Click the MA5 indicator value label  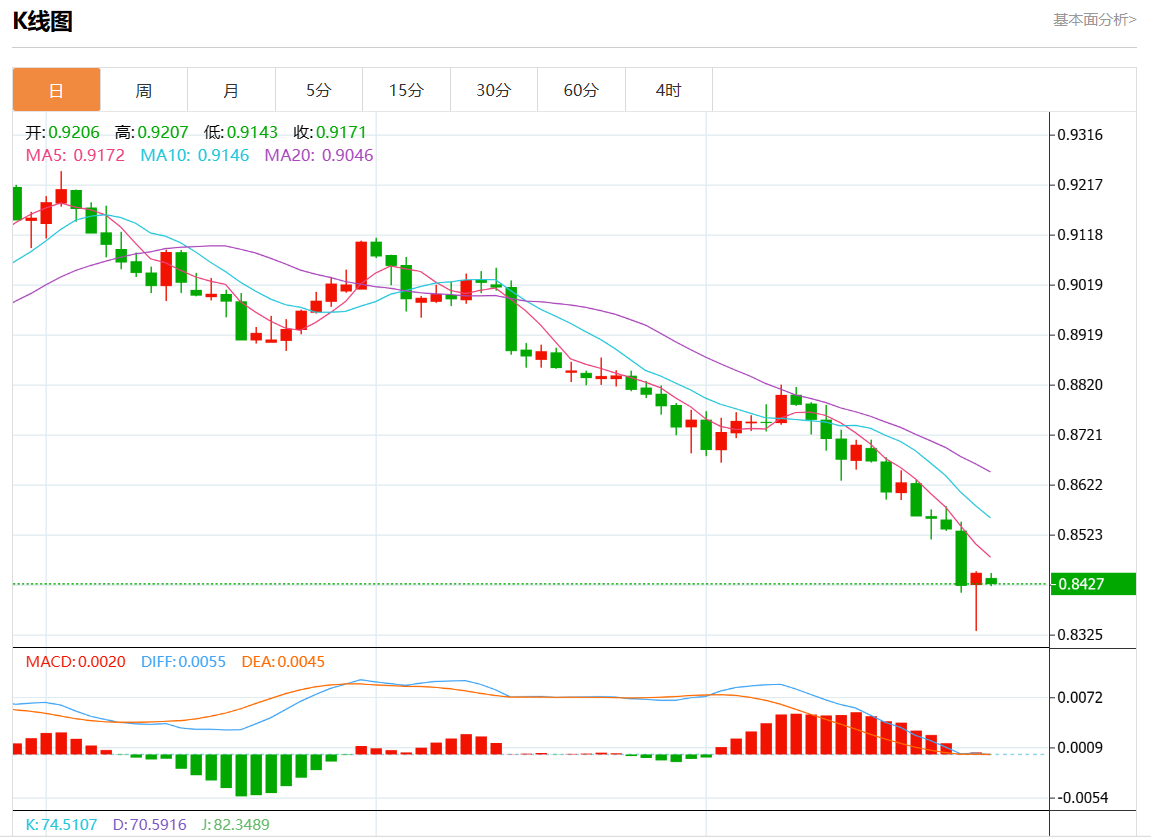point(76,155)
